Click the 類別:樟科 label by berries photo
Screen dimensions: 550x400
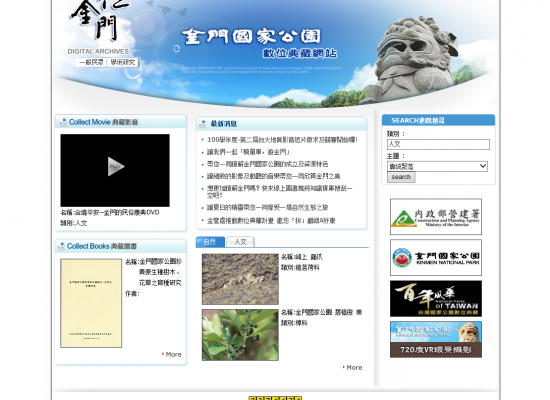[x=294, y=322]
